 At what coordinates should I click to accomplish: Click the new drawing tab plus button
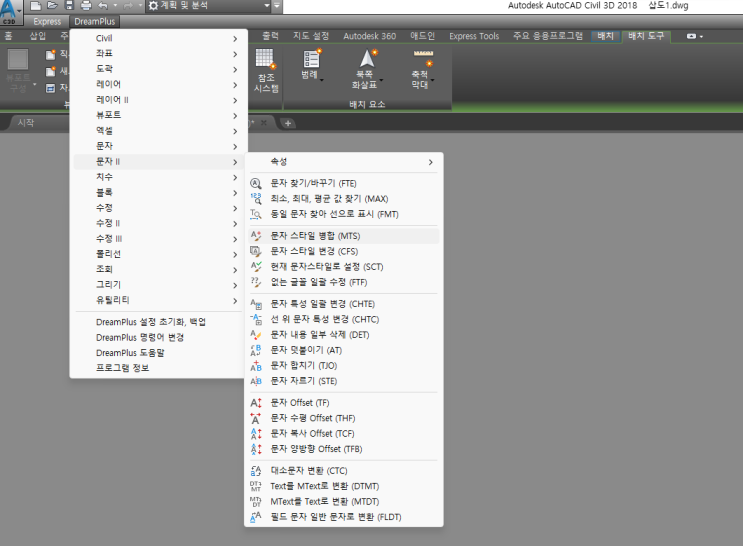click(288, 123)
